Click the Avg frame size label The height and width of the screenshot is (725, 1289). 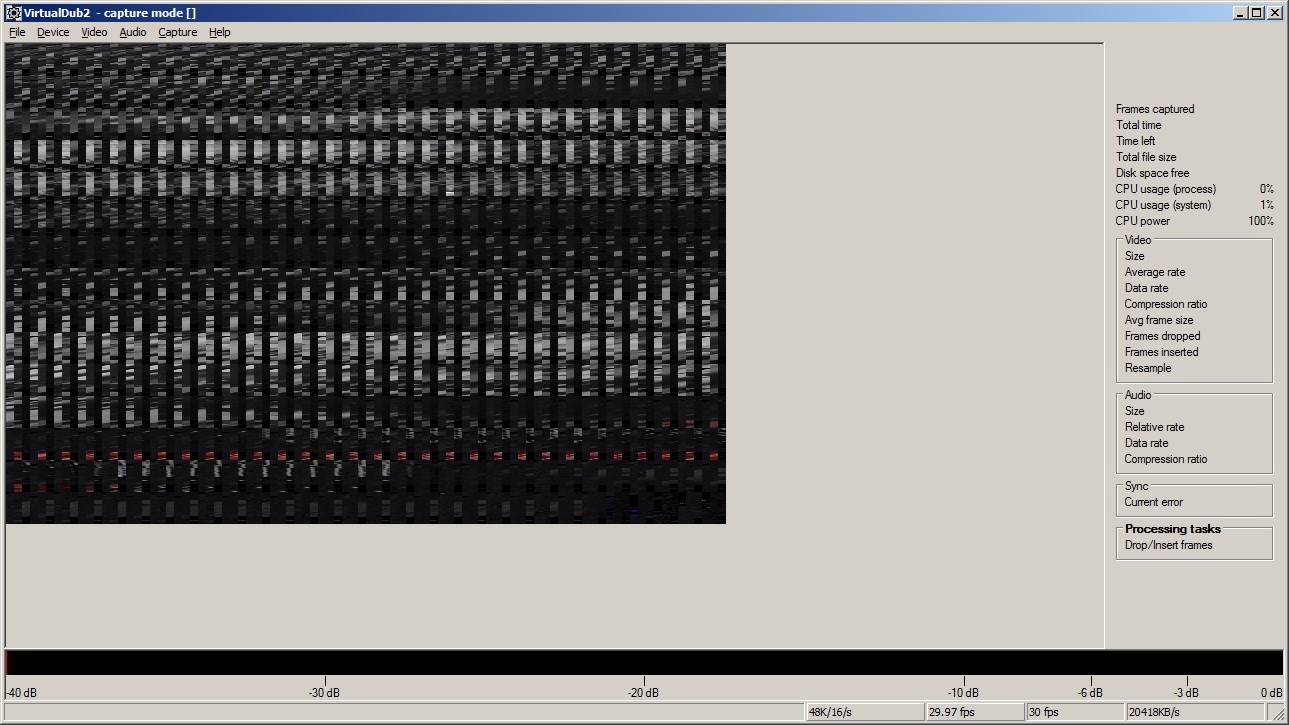tap(1159, 320)
